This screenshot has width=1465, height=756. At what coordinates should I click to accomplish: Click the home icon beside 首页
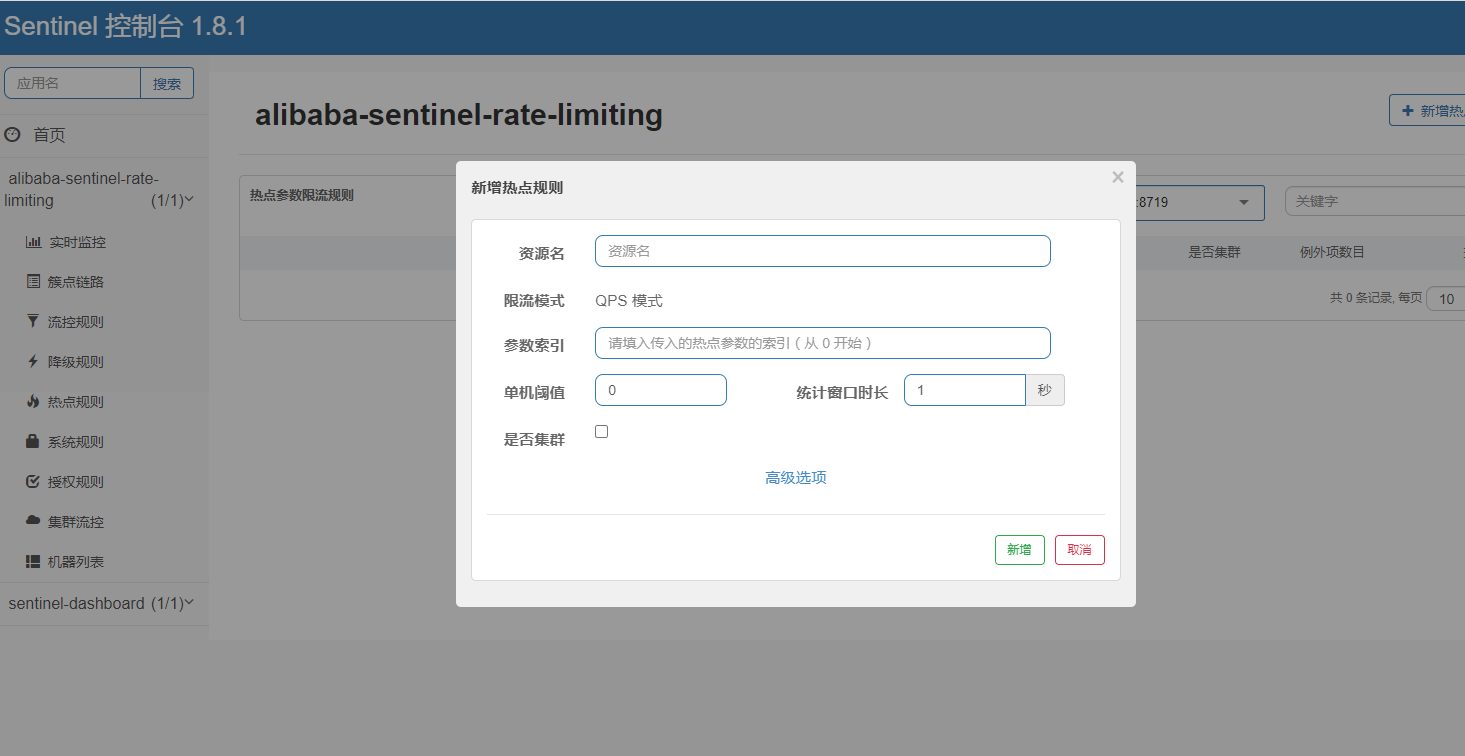[x=12, y=134]
